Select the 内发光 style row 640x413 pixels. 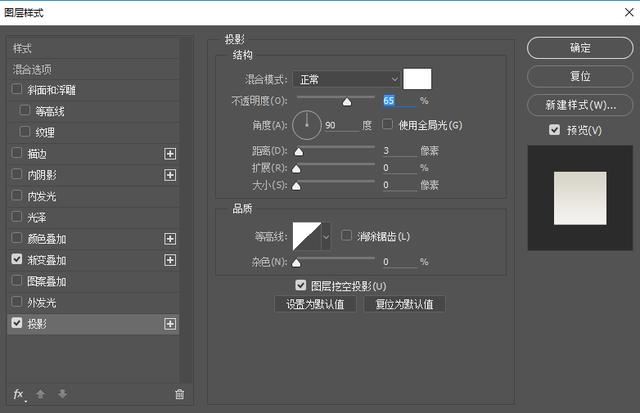coord(93,196)
